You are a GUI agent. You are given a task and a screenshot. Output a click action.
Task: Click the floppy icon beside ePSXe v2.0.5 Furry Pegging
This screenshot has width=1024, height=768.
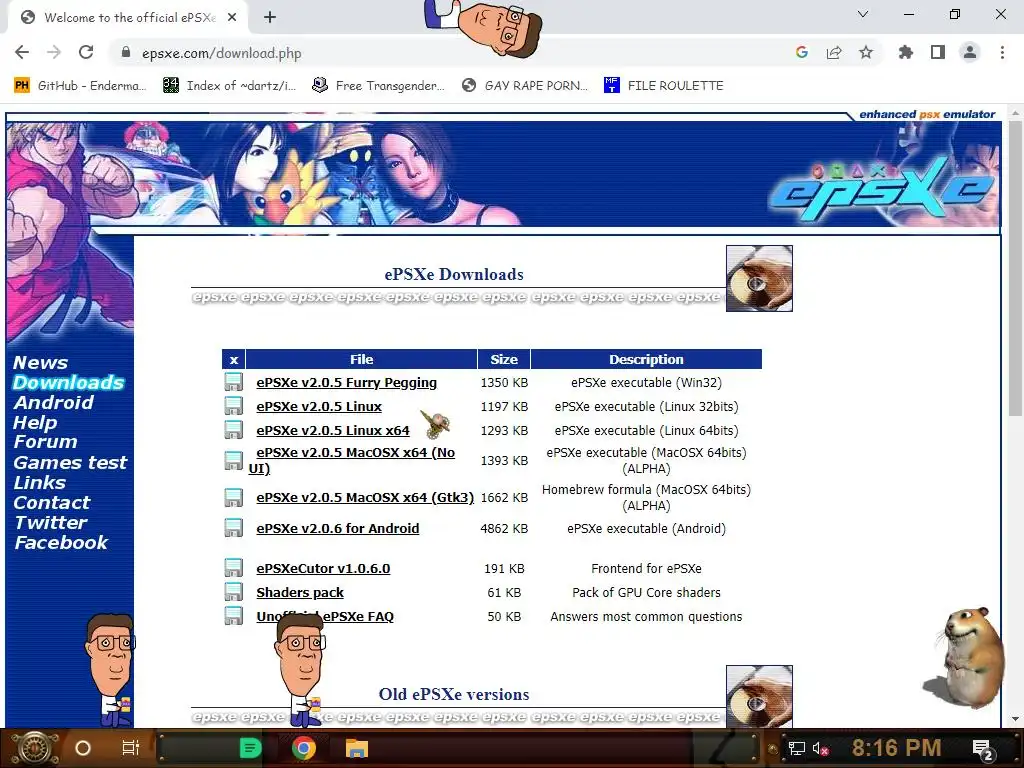click(233, 382)
